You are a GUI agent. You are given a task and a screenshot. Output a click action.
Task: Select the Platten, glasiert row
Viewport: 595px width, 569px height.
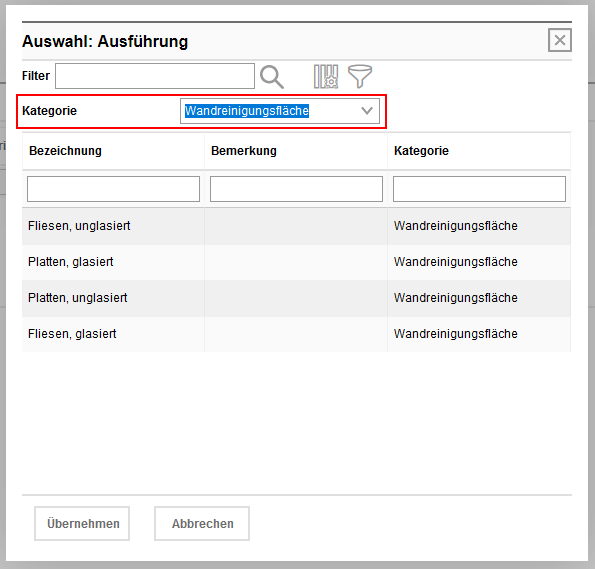[x=296, y=262]
